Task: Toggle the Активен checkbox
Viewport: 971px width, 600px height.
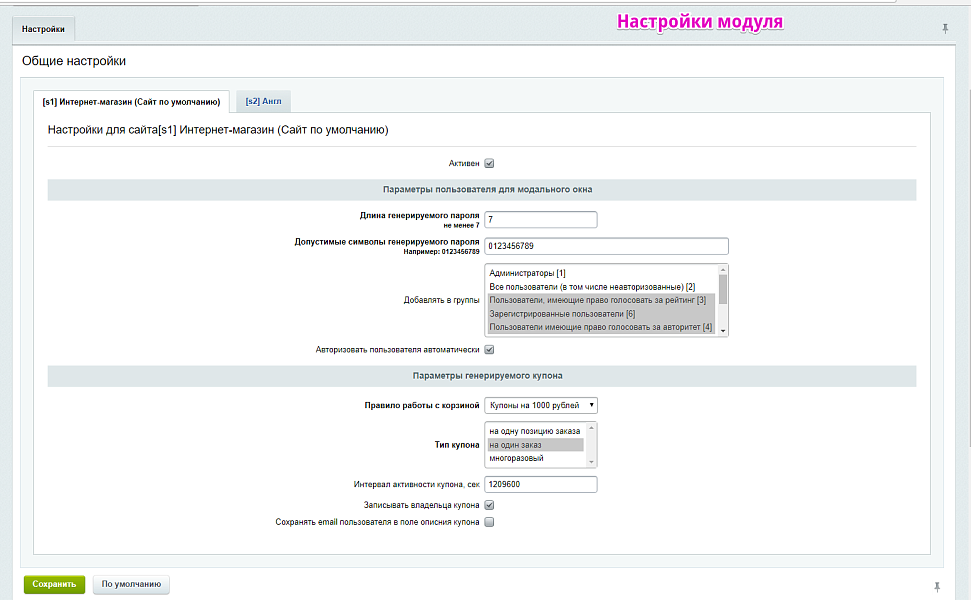Action: click(490, 163)
